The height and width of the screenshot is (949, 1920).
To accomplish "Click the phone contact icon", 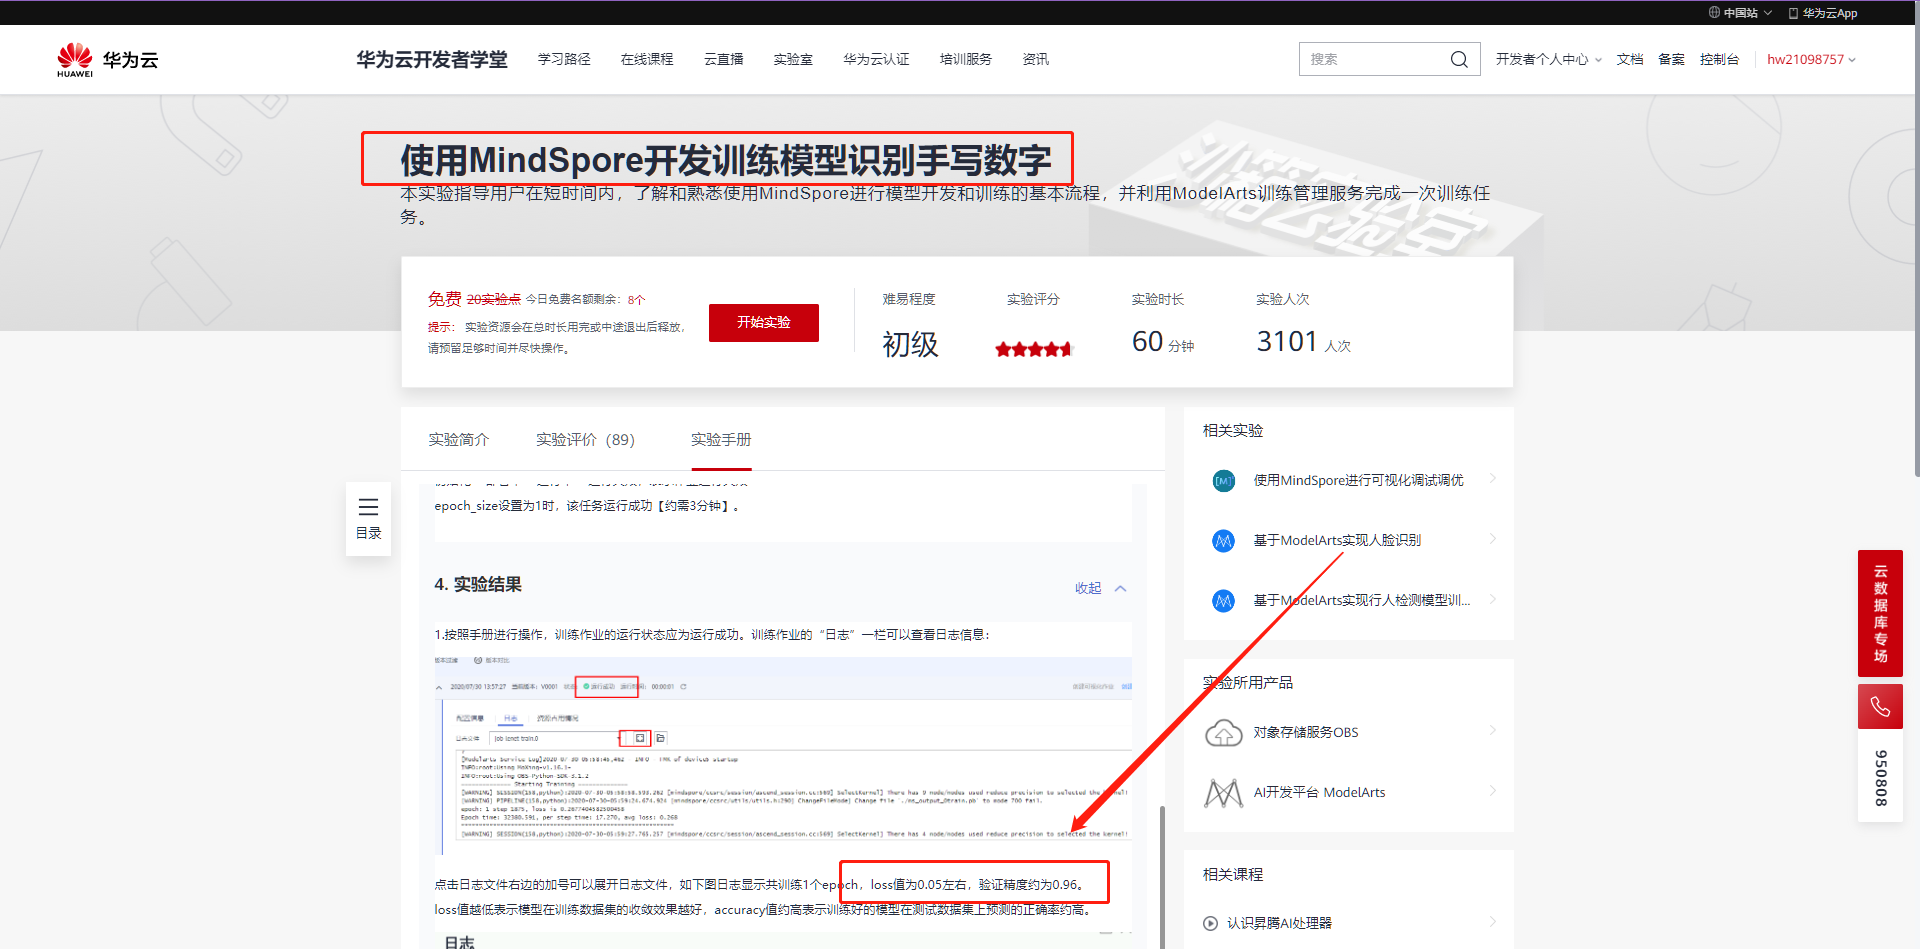I will pos(1880,707).
